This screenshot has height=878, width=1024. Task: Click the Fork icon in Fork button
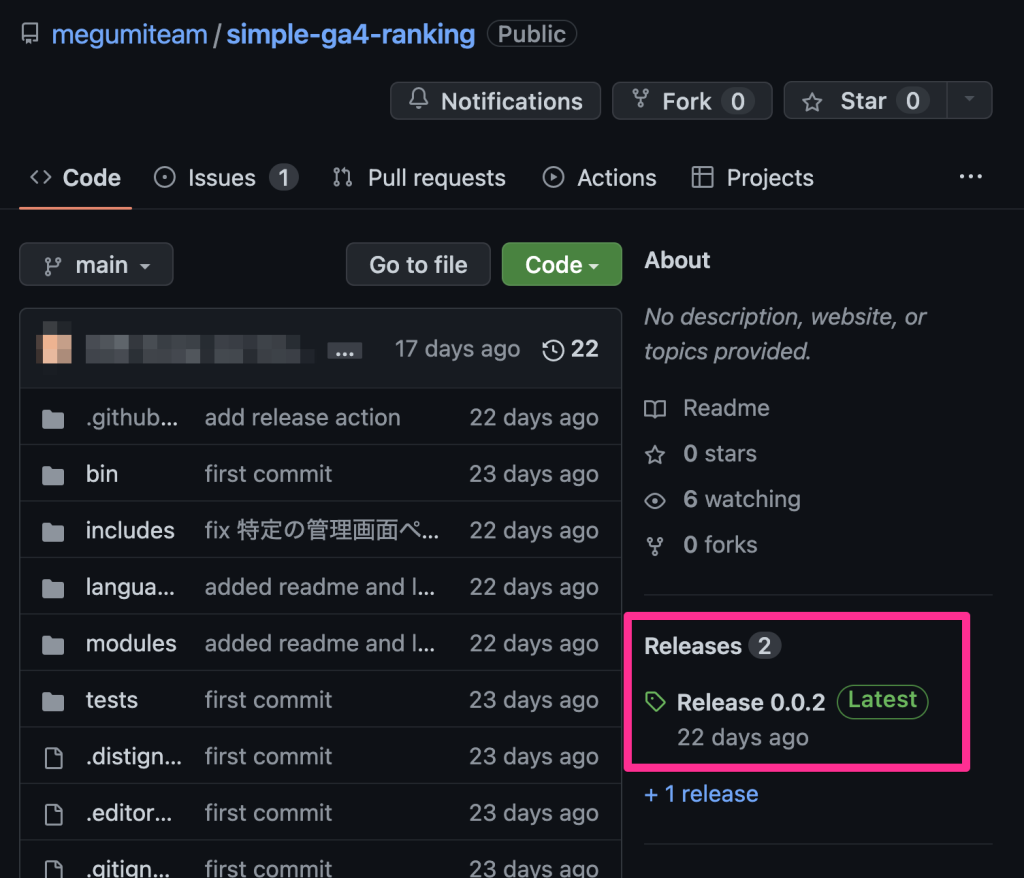[x=641, y=99]
